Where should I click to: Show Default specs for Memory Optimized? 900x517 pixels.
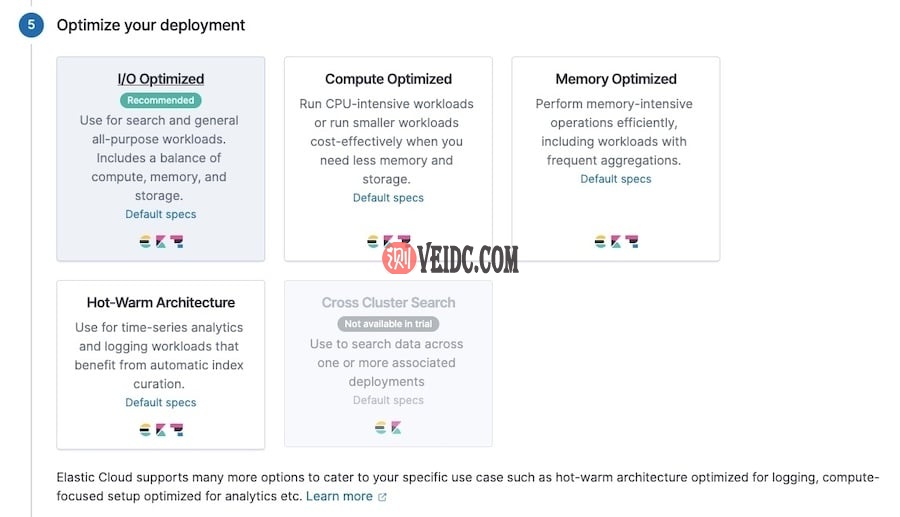click(x=616, y=179)
